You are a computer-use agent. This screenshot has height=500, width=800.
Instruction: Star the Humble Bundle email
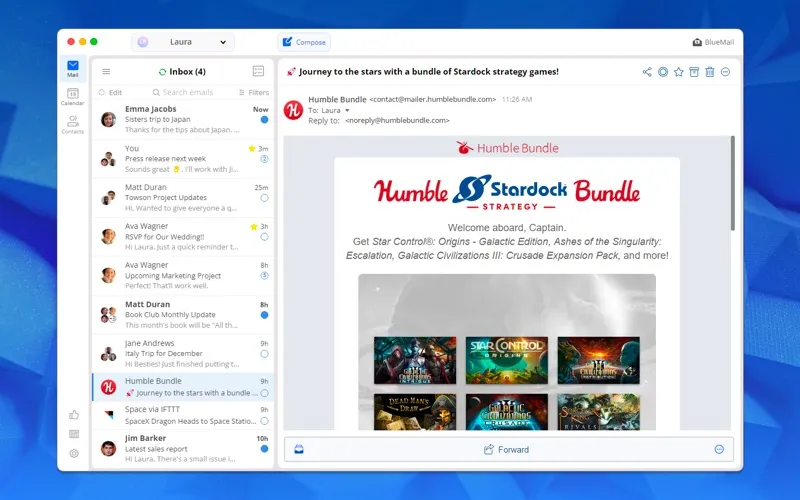tap(679, 72)
